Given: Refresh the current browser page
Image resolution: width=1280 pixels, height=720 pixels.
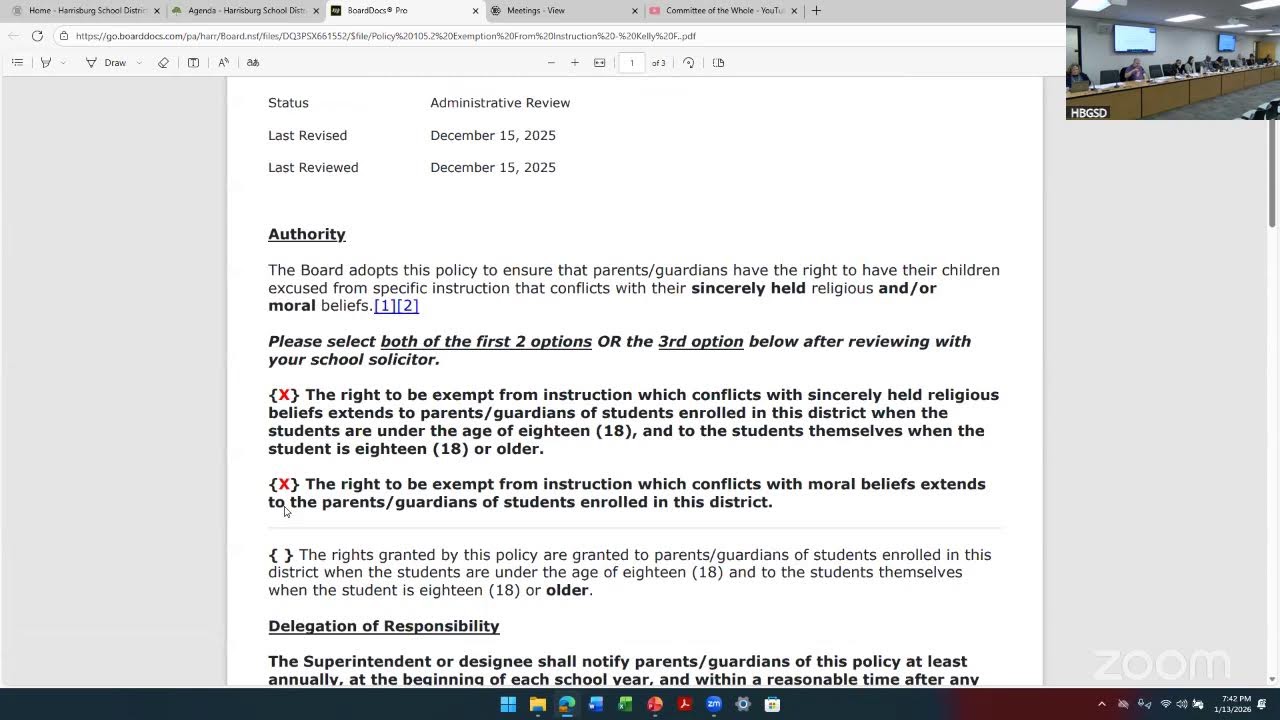Looking at the screenshot, I should (37, 36).
